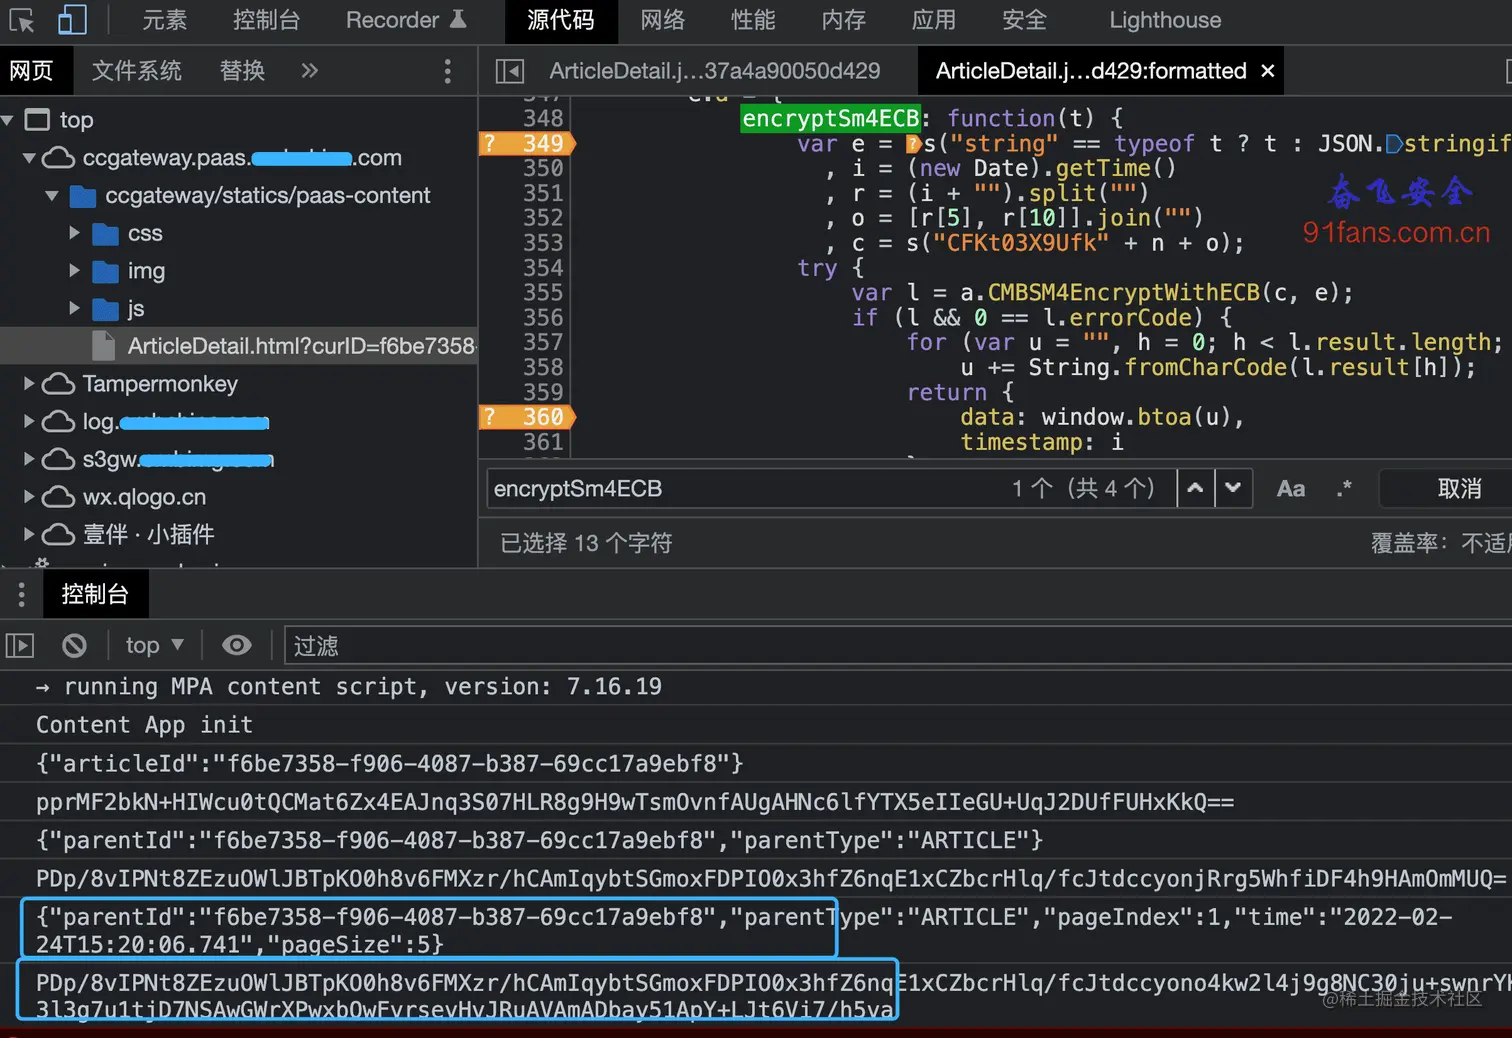The image size is (1512, 1038).
Task: Expand the wx.qlogo.cn node
Action: point(29,497)
